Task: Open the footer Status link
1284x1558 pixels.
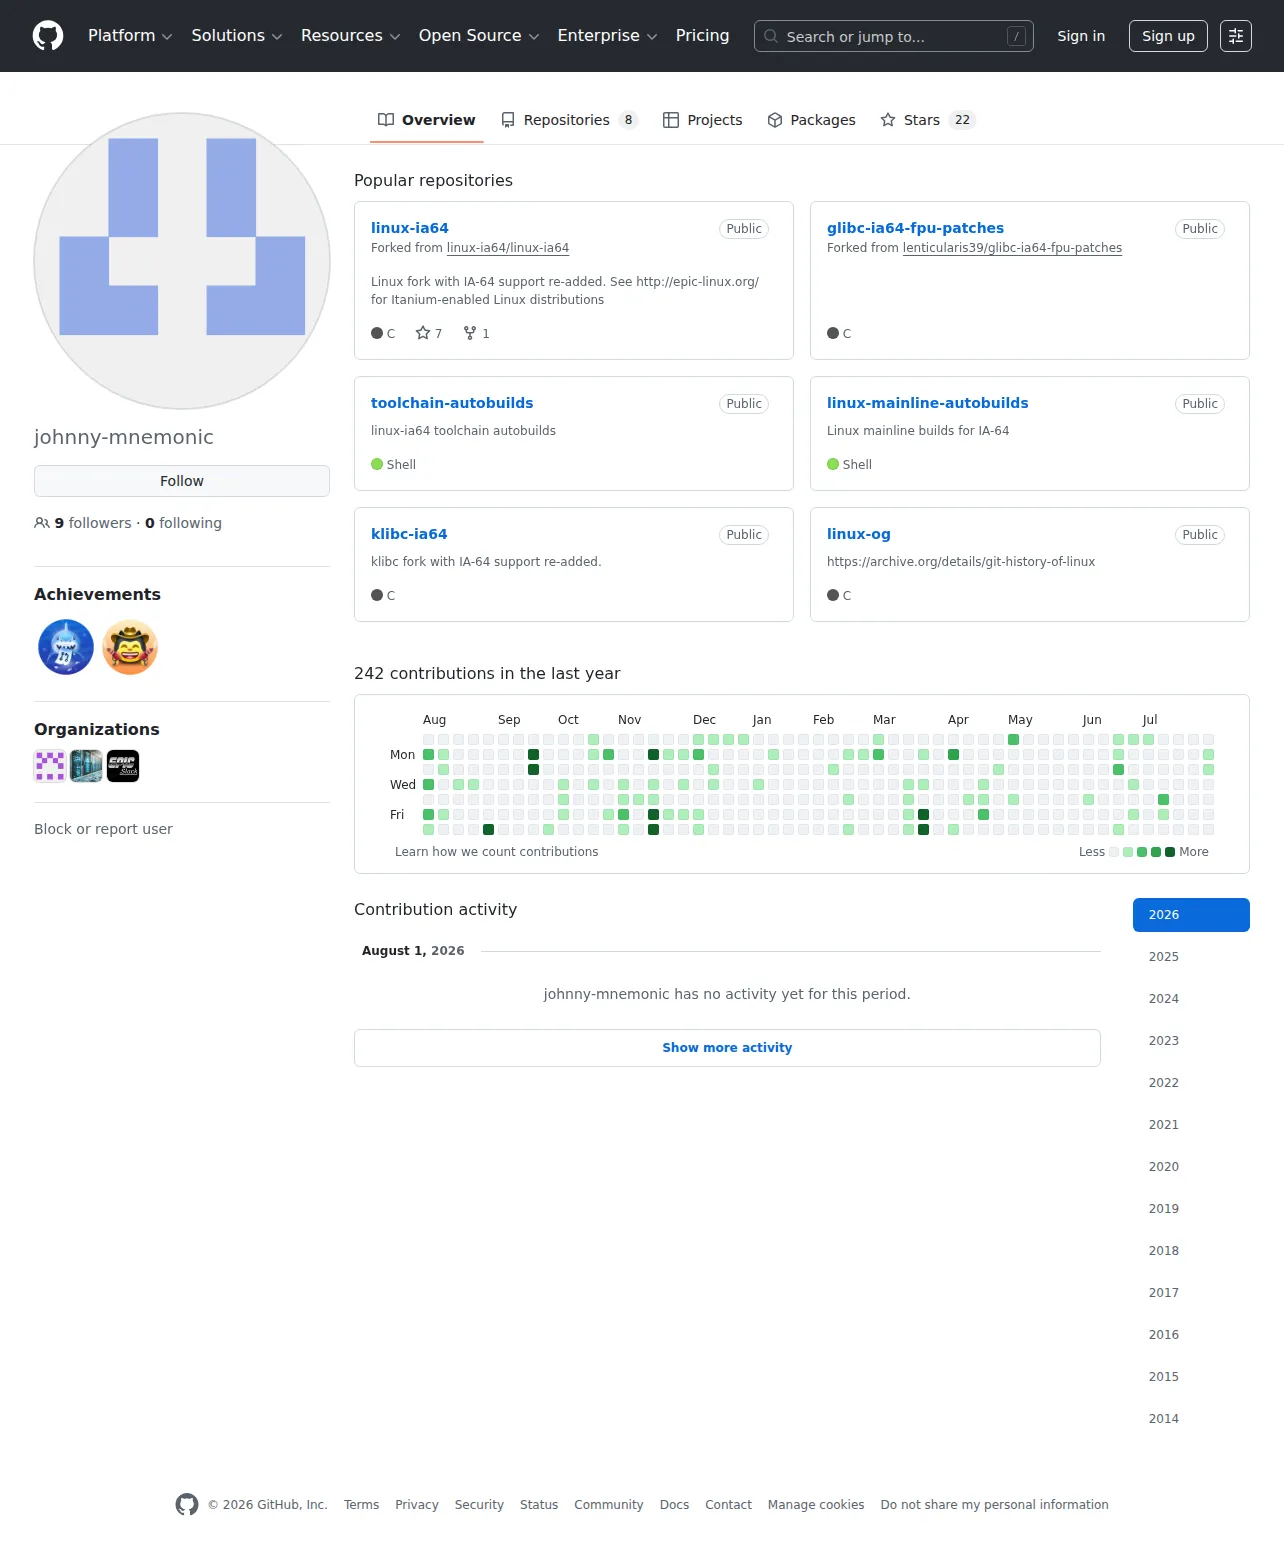Action: 539,1505
